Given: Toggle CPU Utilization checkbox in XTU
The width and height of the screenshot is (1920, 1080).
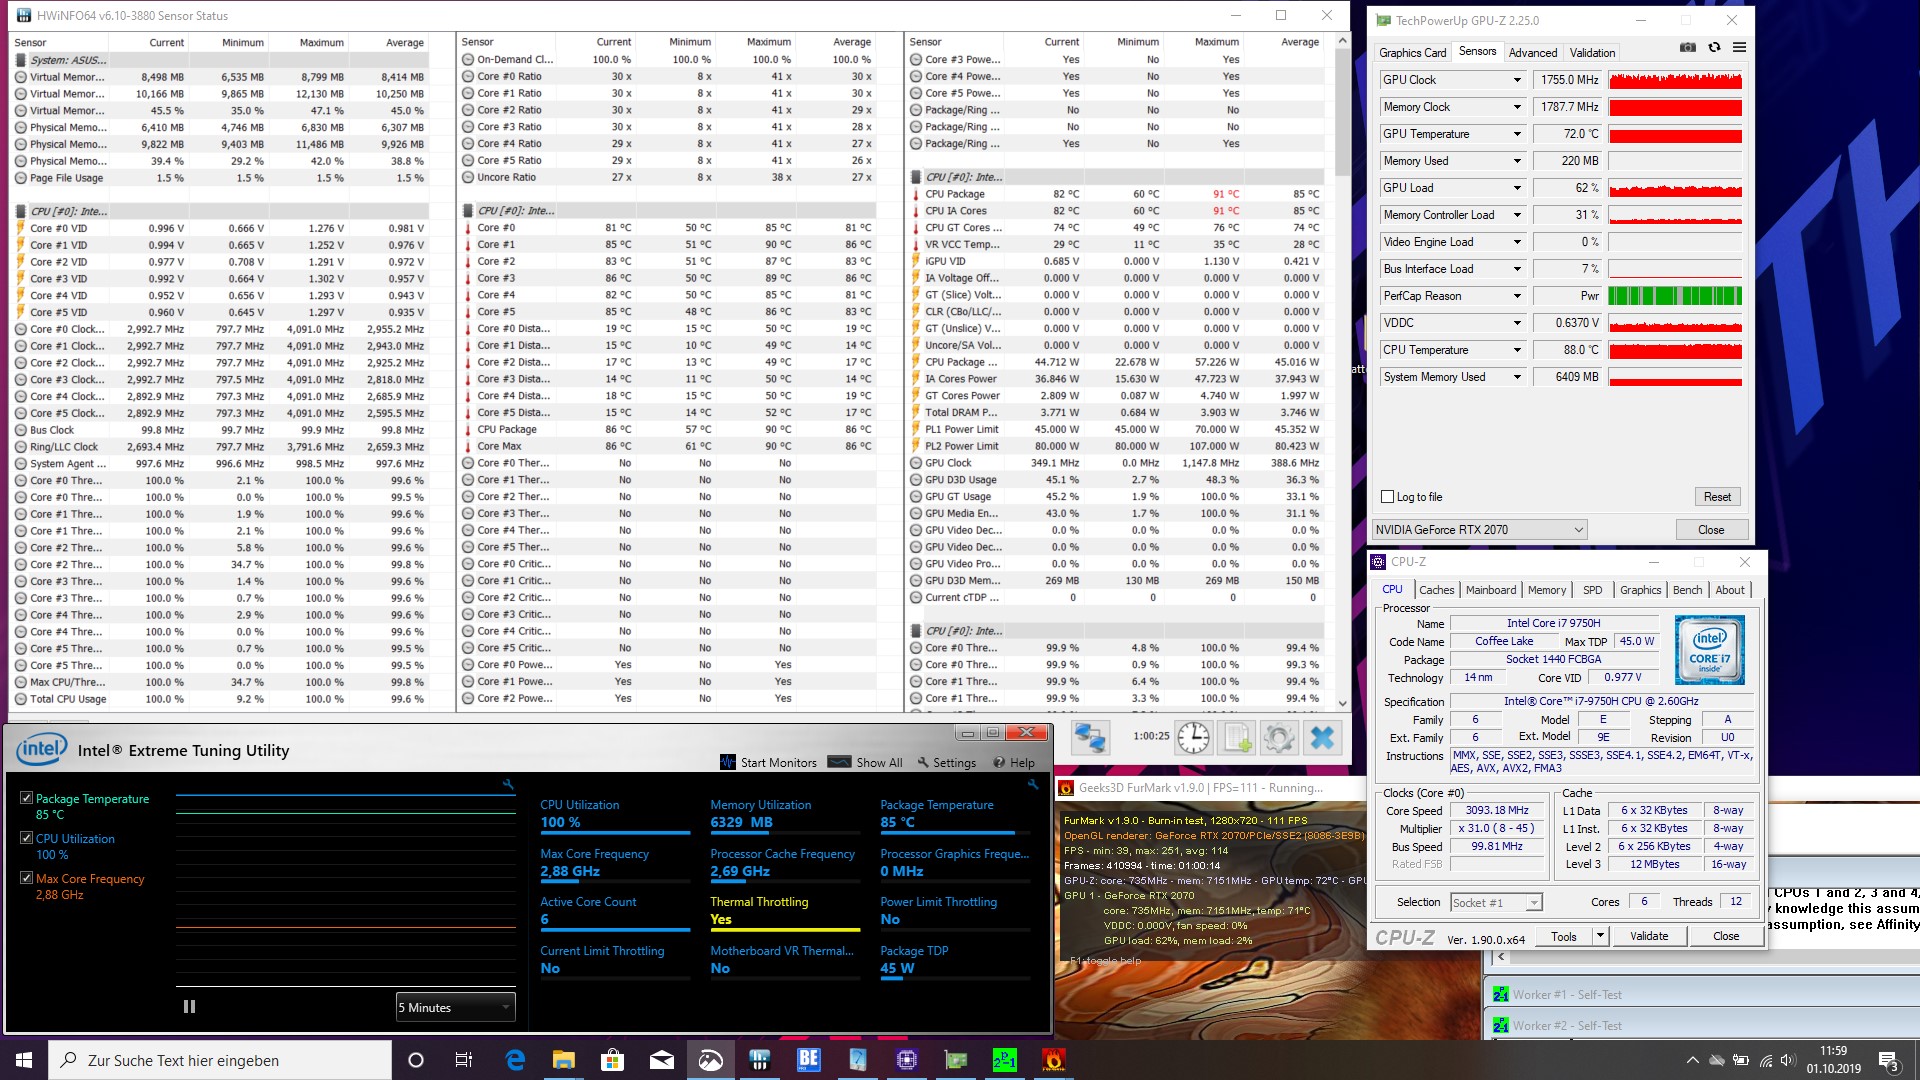Looking at the screenshot, I should coord(26,838).
